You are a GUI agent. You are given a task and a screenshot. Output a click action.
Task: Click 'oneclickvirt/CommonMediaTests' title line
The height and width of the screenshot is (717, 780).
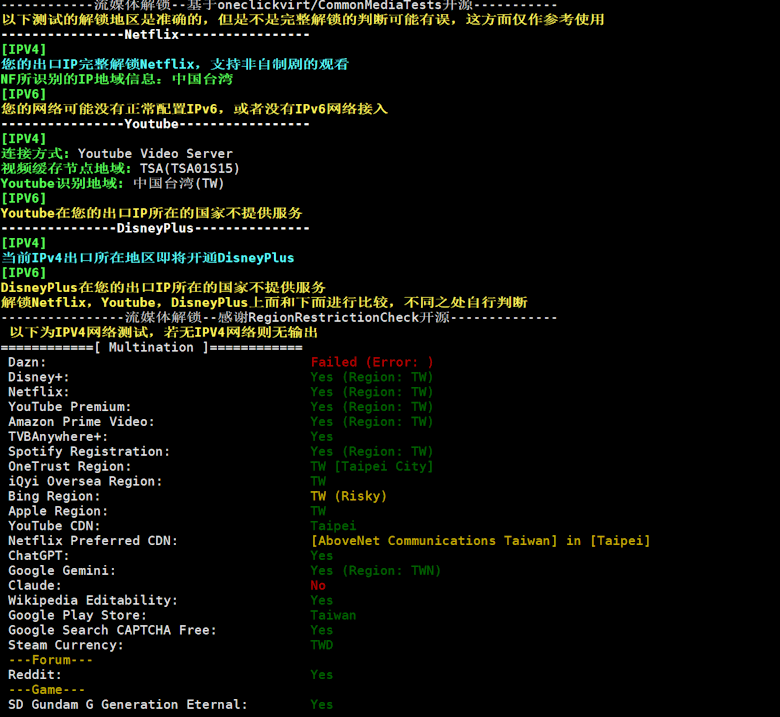pos(279,5)
